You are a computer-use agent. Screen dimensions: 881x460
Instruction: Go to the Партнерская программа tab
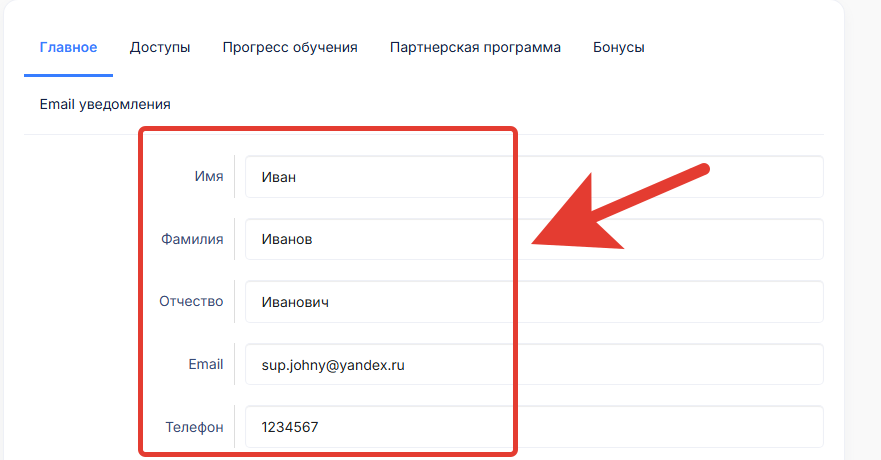tap(475, 47)
